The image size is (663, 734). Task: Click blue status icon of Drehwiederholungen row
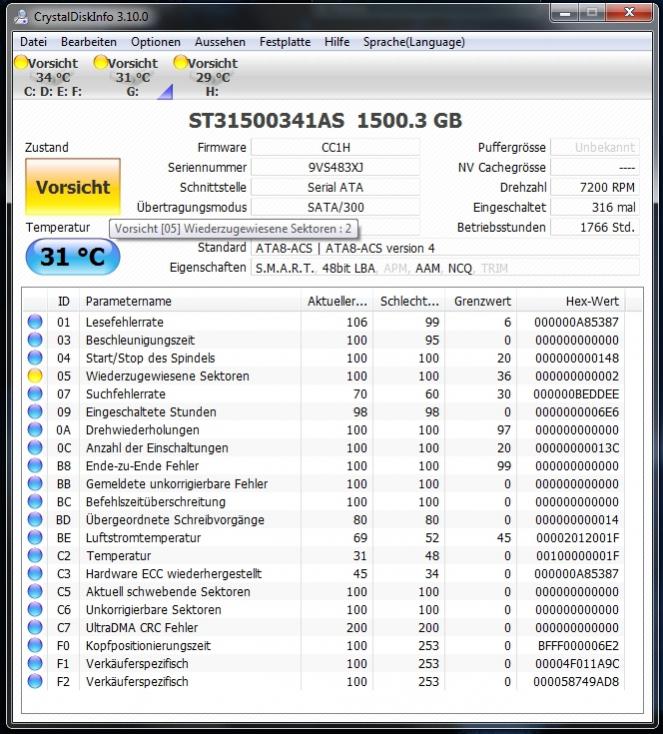35,430
